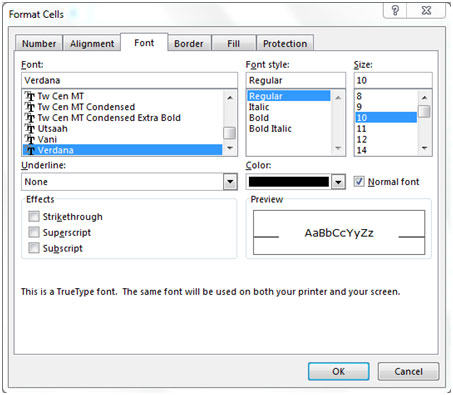The width and height of the screenshot is (453, 395).
Task: Select the Verdana font with TrueType icon
Action: (122, 150)
